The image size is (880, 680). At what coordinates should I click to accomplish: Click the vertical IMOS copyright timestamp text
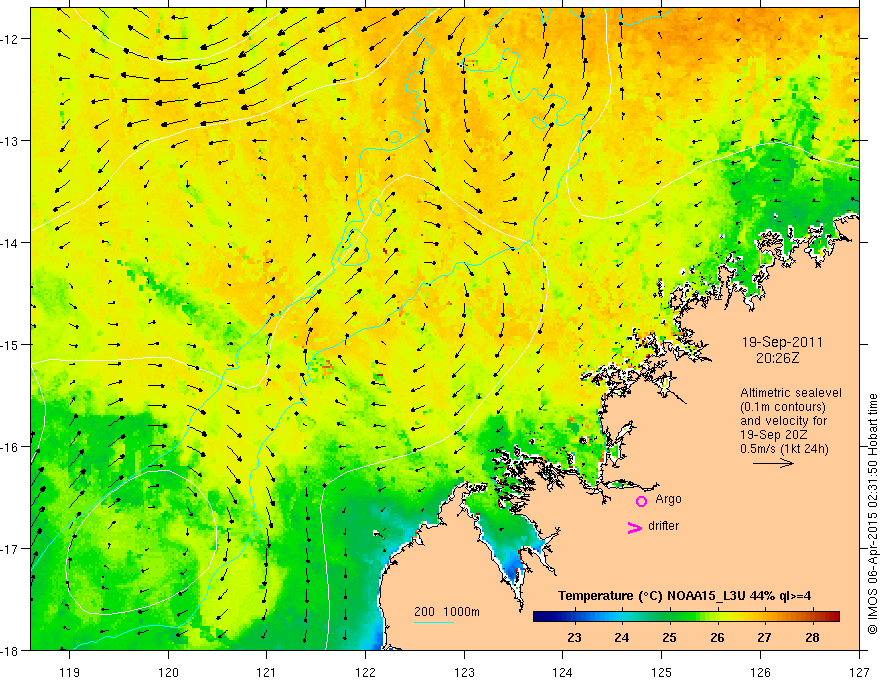coord(872,514)
